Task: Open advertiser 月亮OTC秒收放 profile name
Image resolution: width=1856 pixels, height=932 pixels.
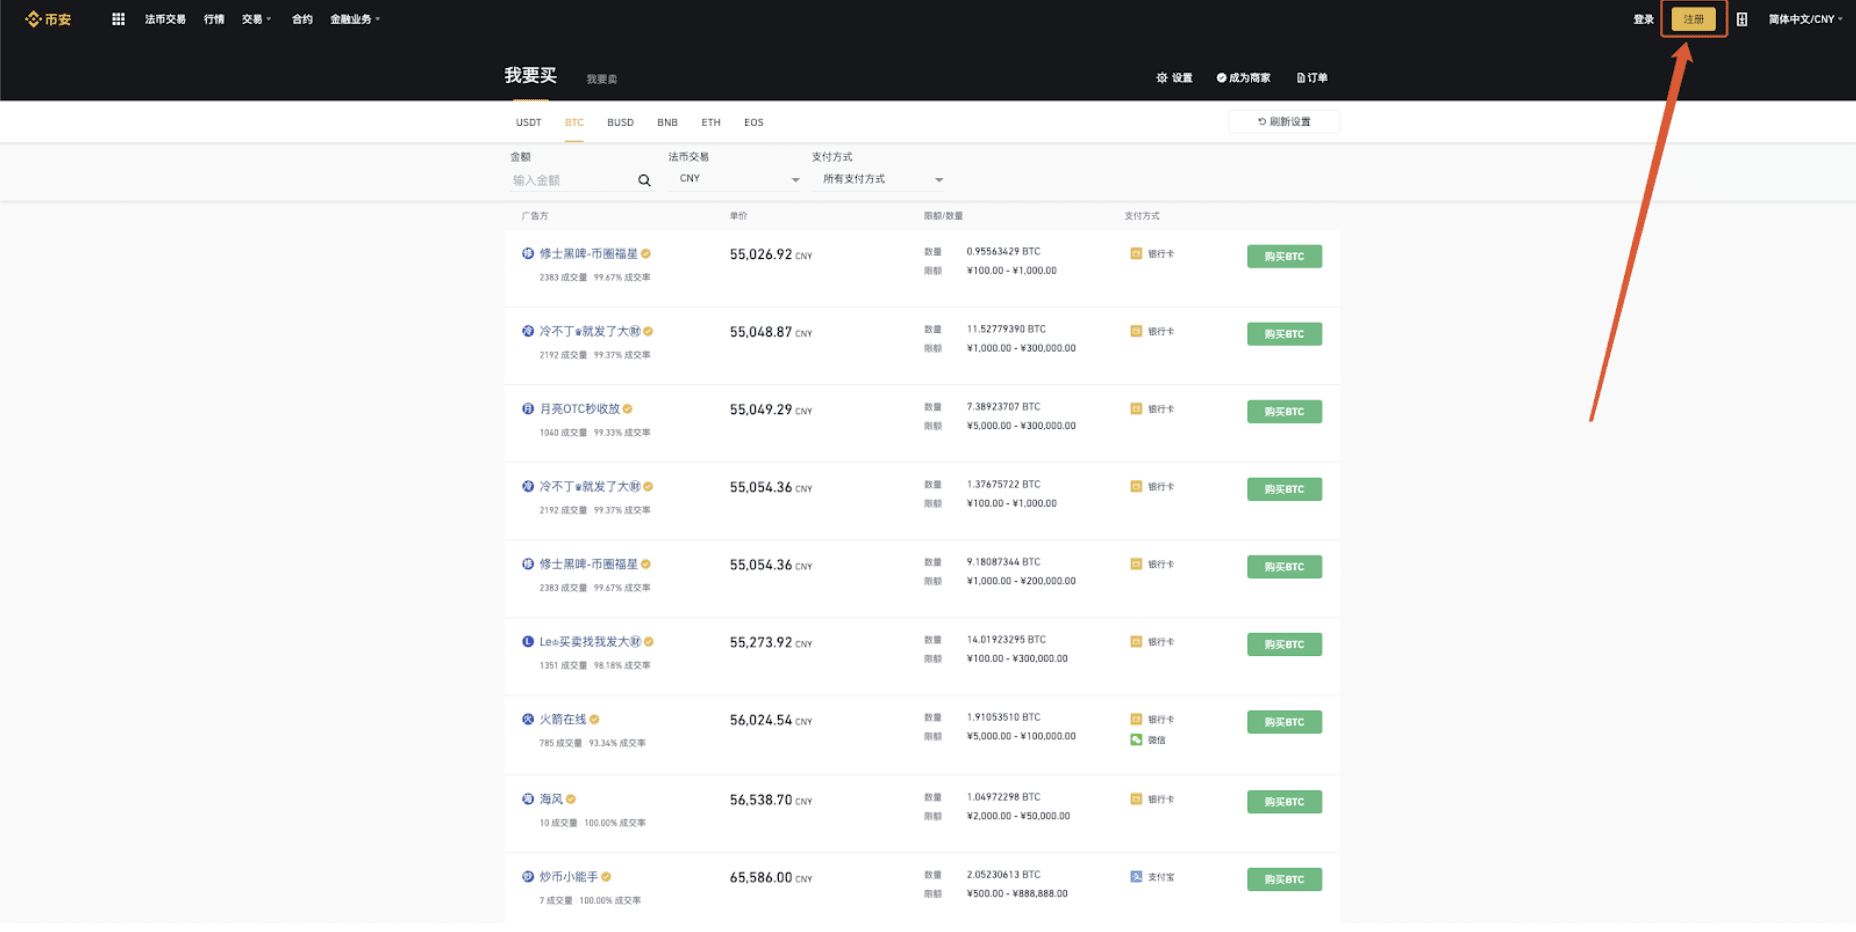Action: click(x=580, y=409)
